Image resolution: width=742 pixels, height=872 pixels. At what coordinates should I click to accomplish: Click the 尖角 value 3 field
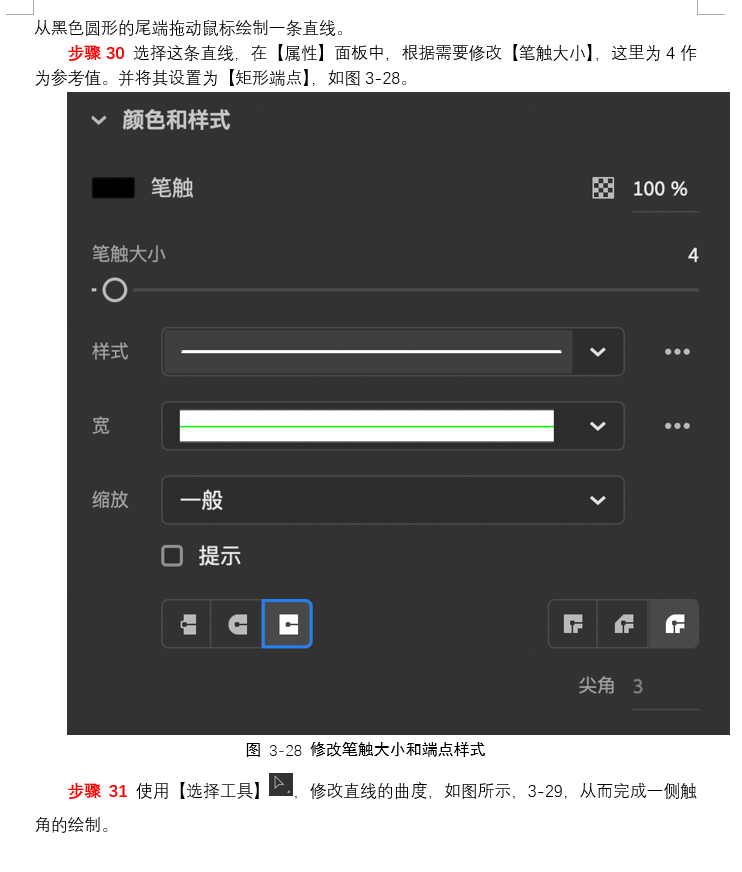click(x=665, y=687)
